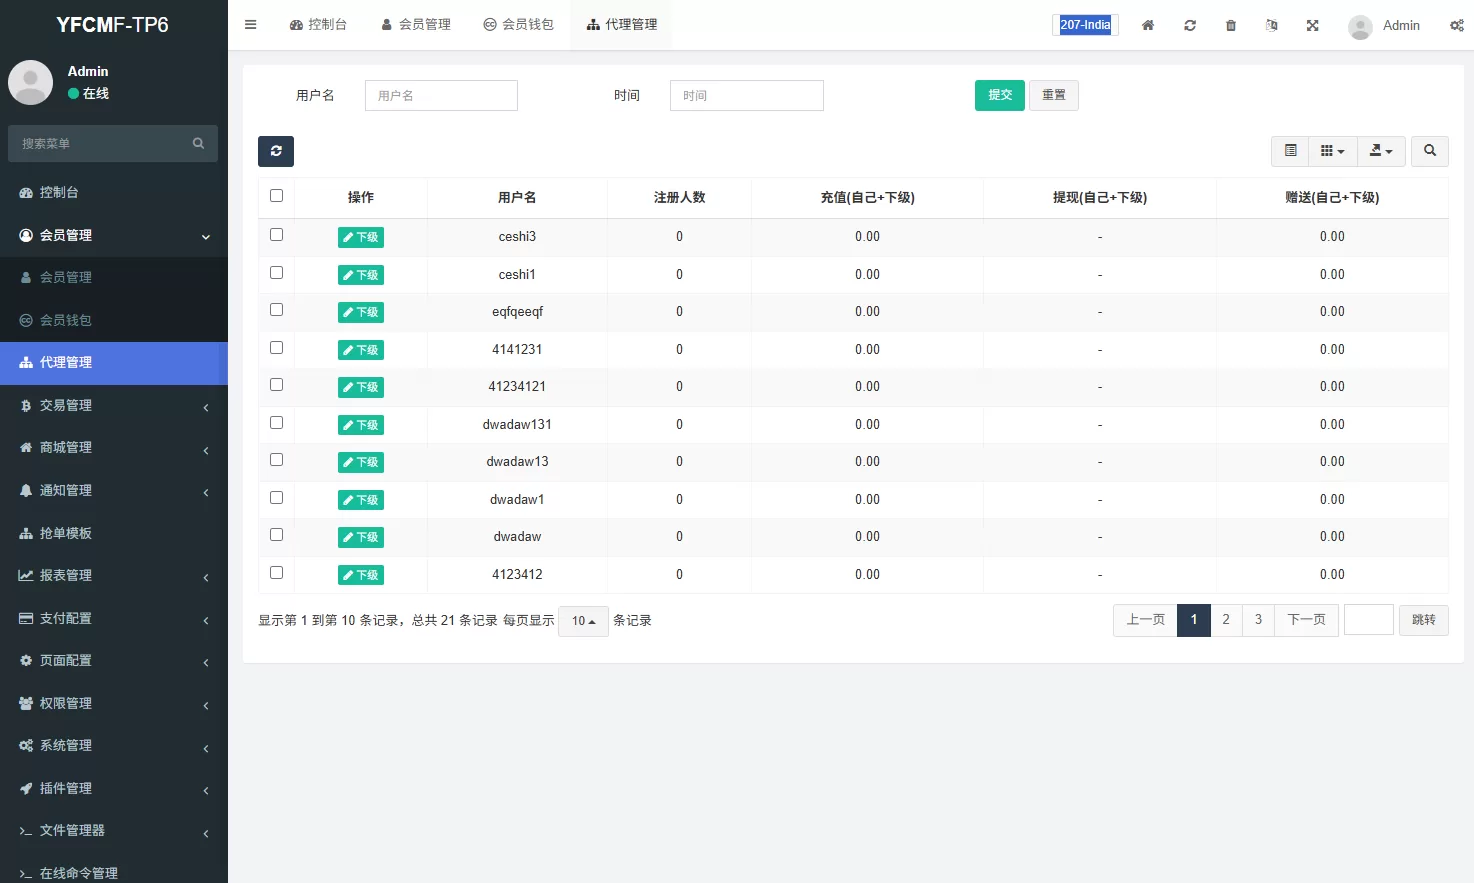This screenshot has height=883, width=1474.
Task: Refresh the table data
Action: click(x=276, y=151)
